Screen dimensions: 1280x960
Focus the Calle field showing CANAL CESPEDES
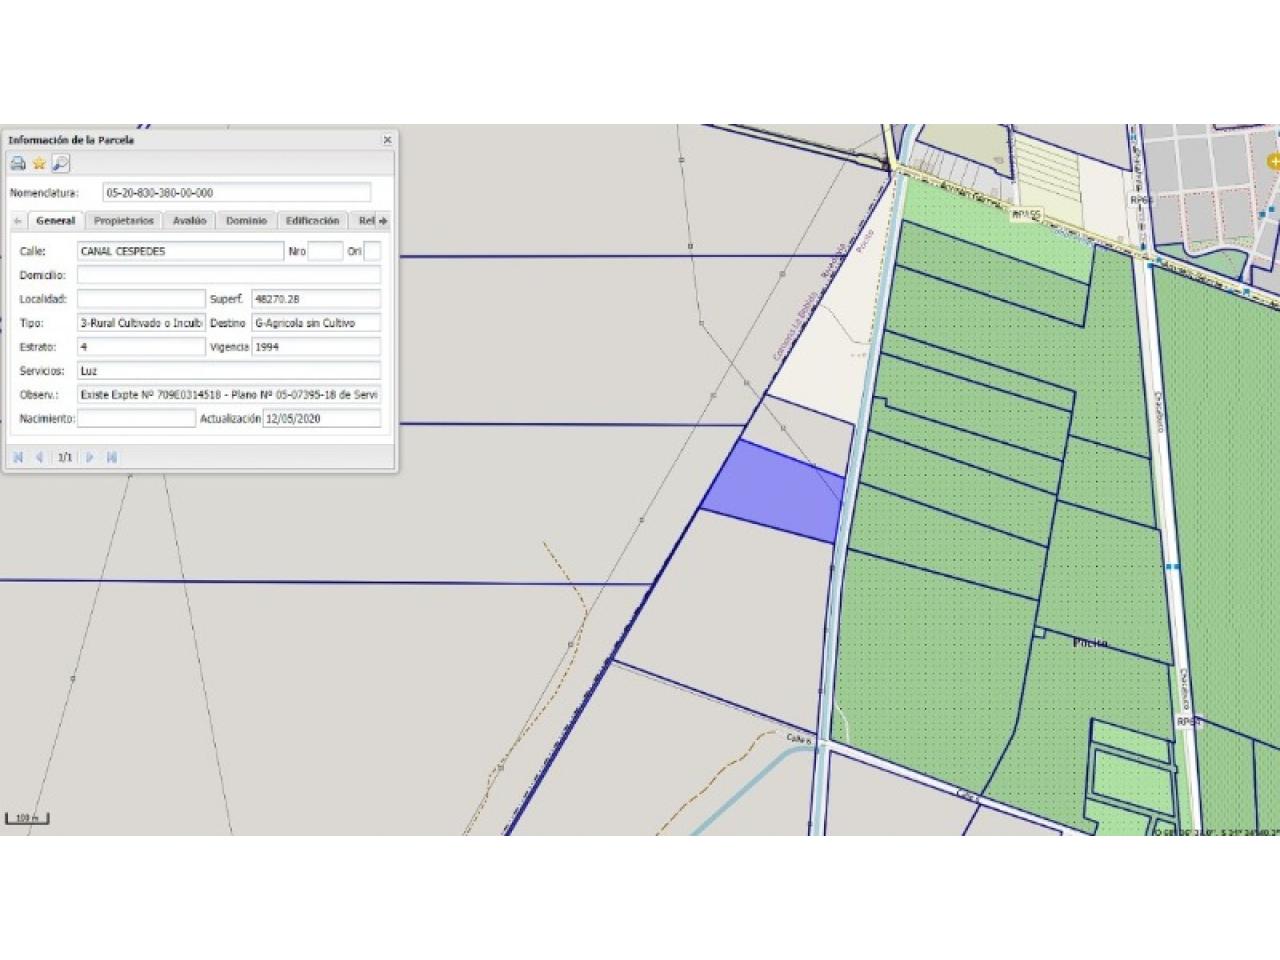[180, 251]
